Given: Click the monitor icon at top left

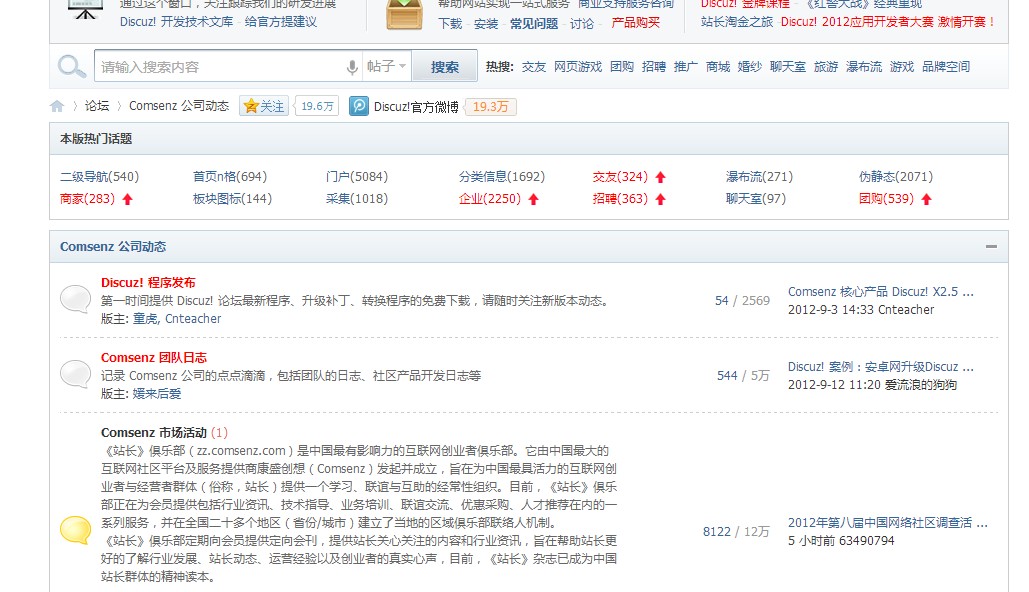Looking at the screenshot, I should pyautogui.click(x=85, y=9).
